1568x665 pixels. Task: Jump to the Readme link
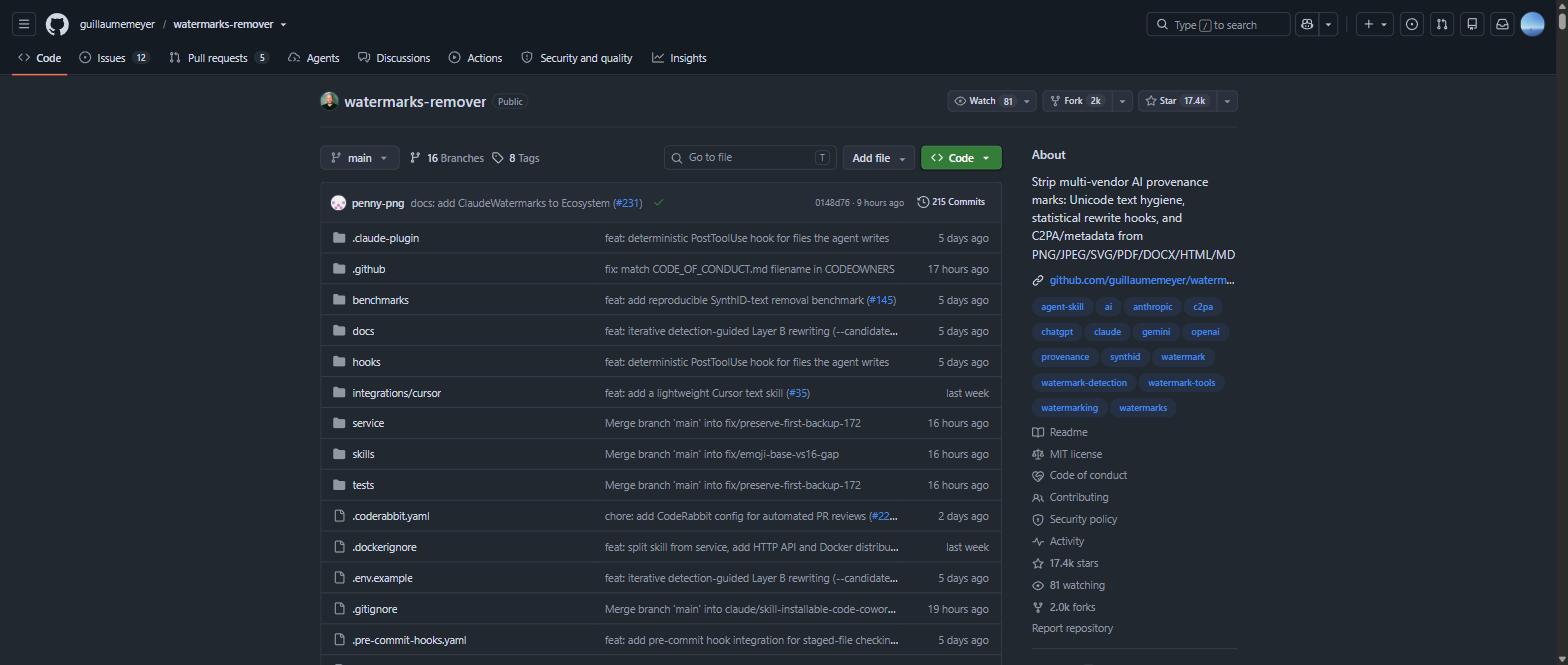click(x=1060, y=432)
